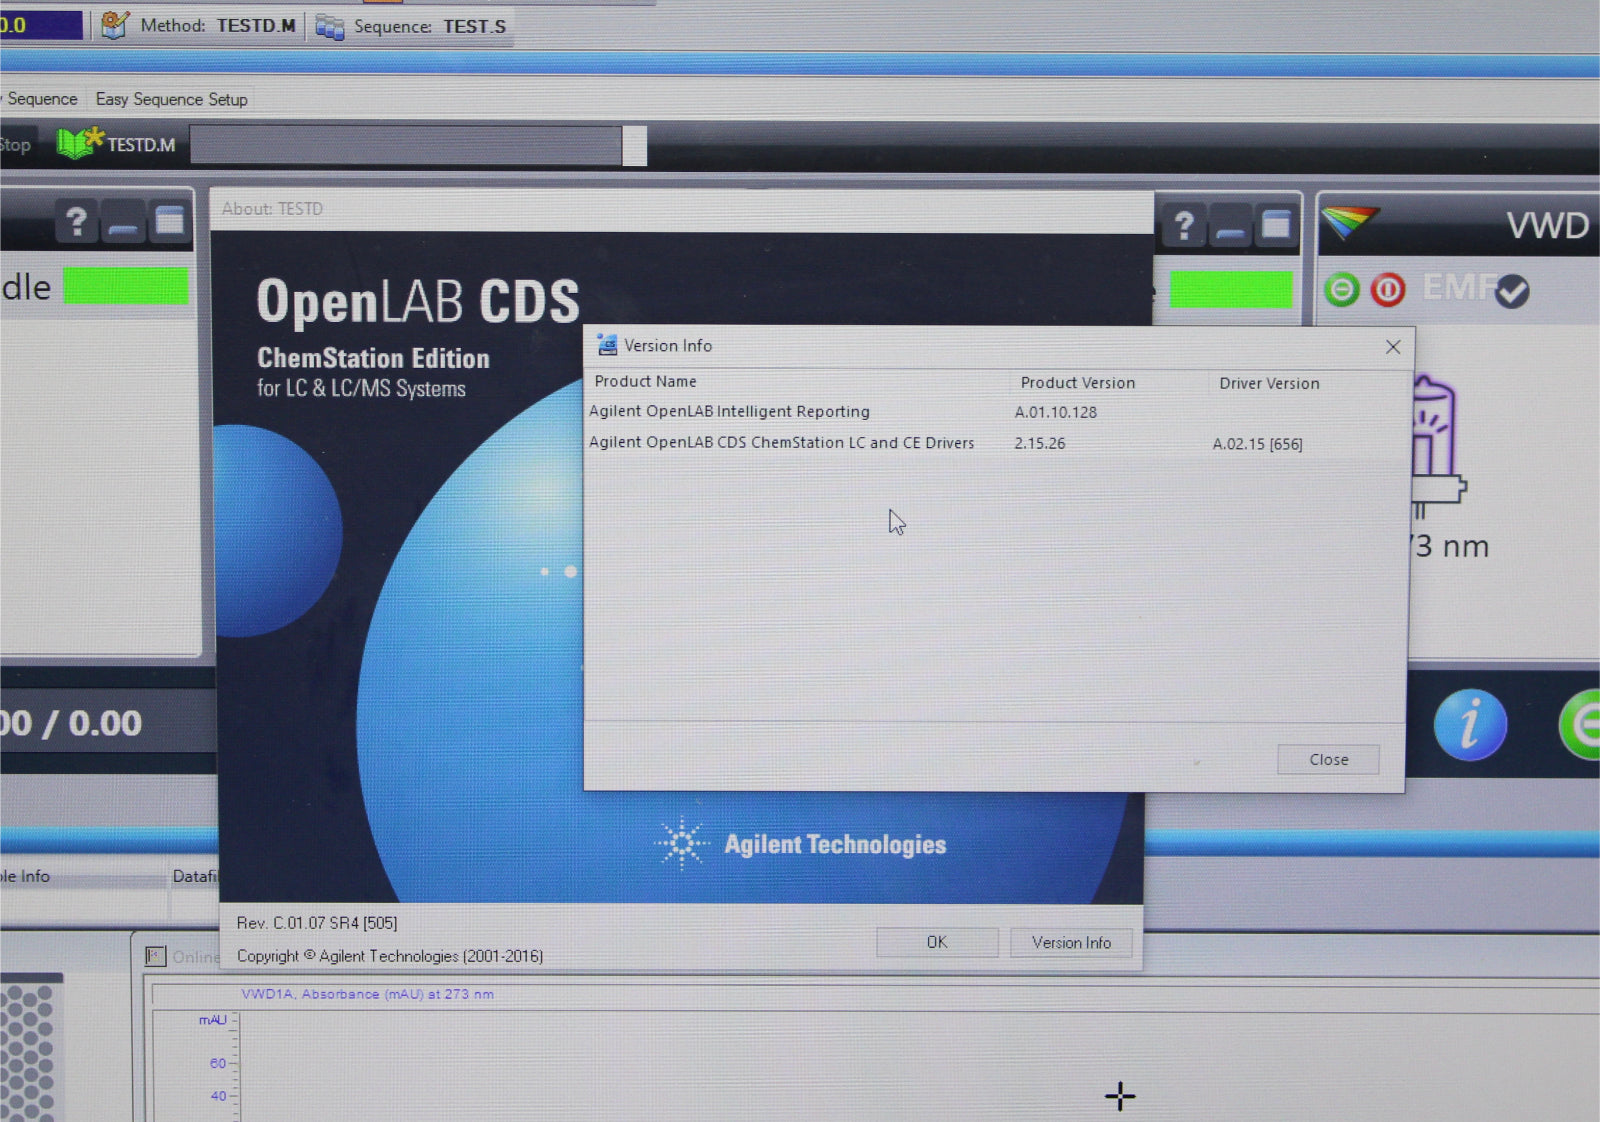Maximize the middle module panel window icon
This screenshot has width=1600, height=1122.
pyautogui.click(x=1276, y=225)
